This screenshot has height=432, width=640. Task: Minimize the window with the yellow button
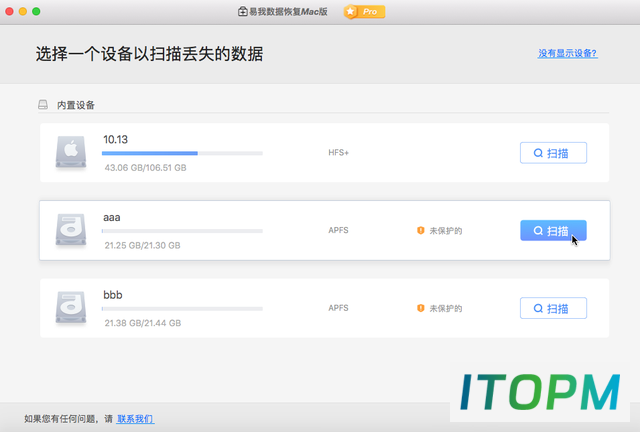[x=23, y=11]
